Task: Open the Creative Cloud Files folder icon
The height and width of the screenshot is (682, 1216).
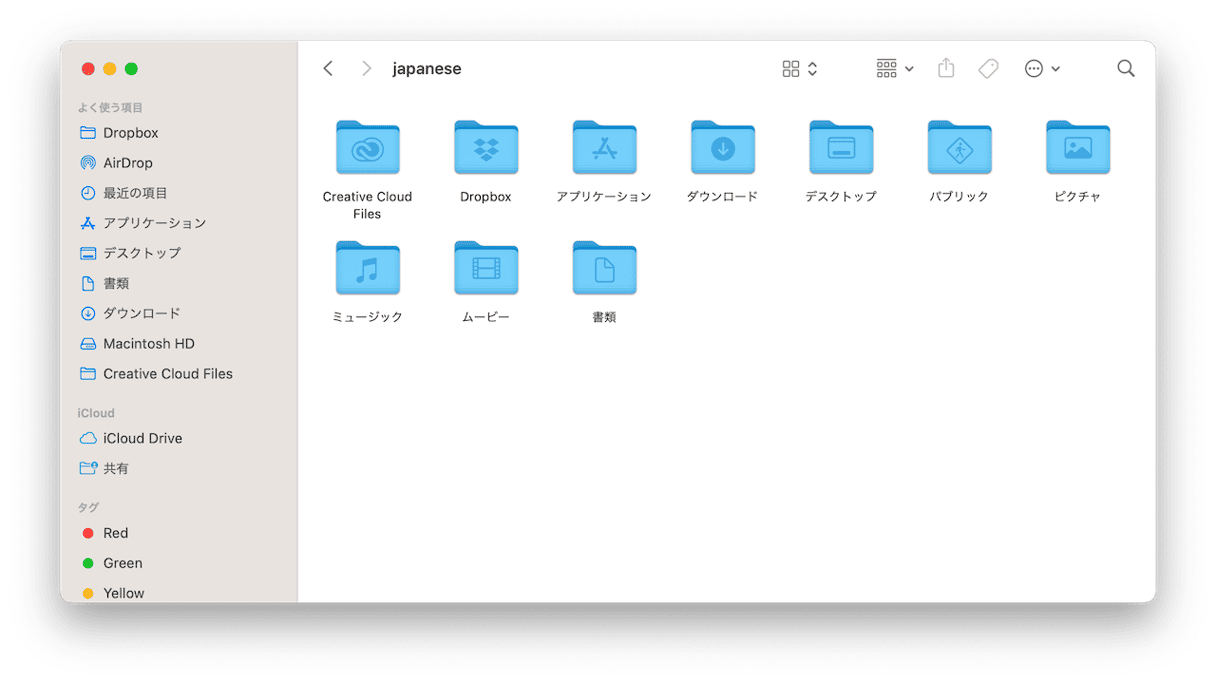Action: coord(367,147)
